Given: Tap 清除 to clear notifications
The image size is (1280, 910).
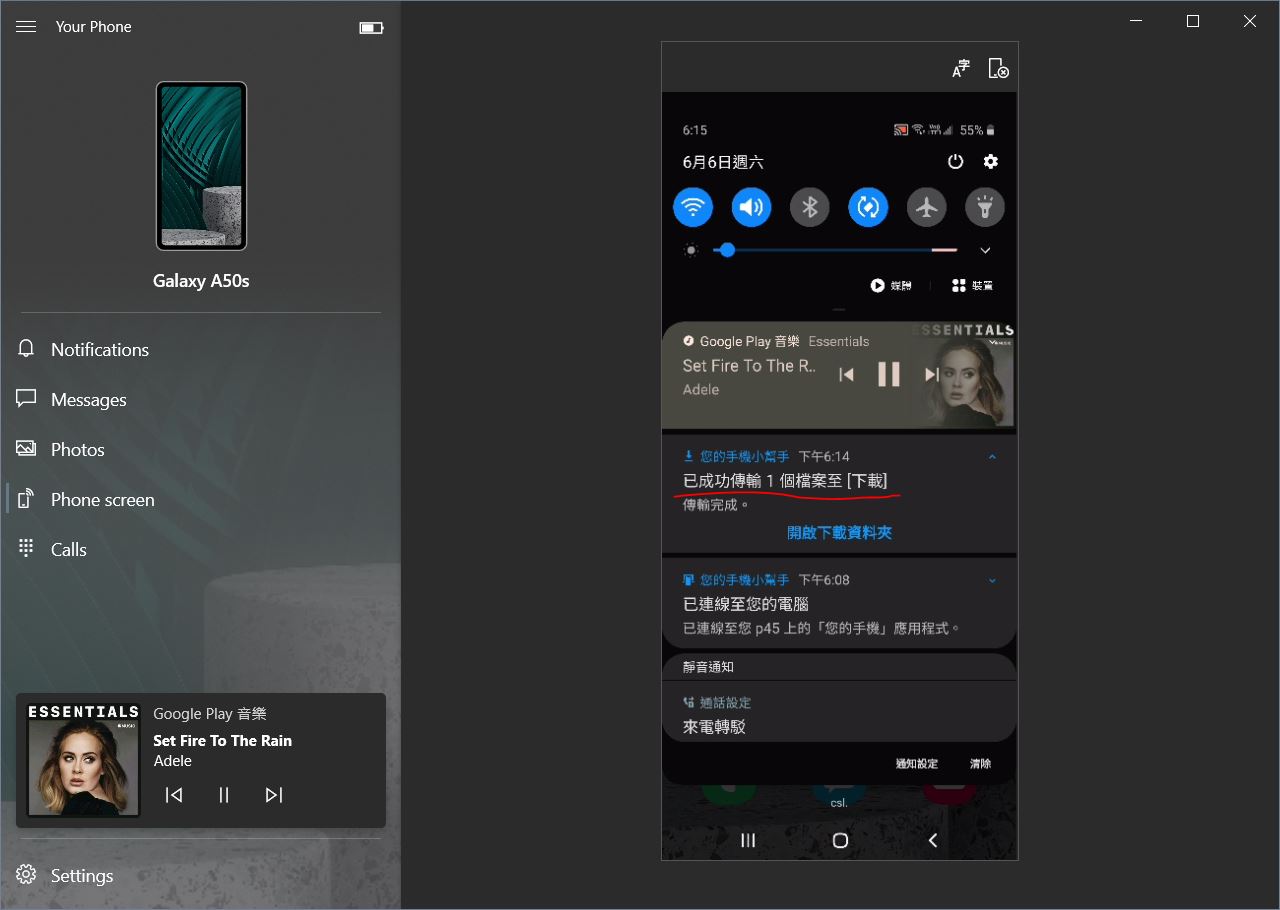Looking at the screenshot, I should pos(980,764).
